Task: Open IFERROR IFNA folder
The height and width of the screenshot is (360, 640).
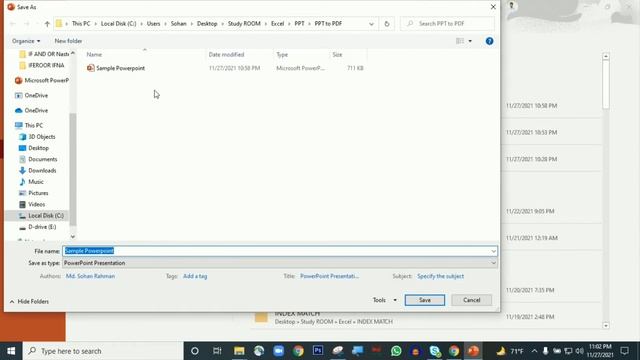Action: (x=42, y=65)
